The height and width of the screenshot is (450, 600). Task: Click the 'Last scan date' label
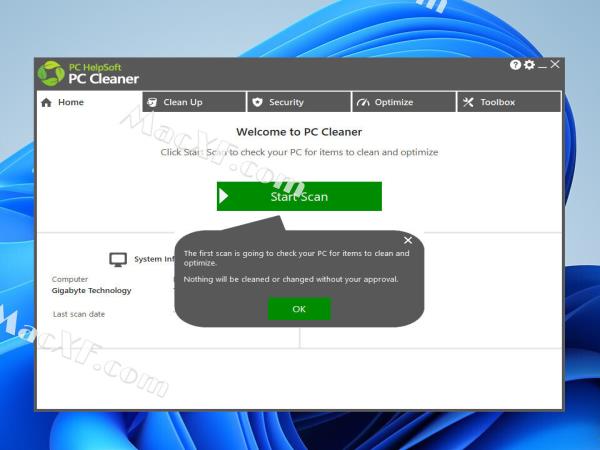[79, 314]
